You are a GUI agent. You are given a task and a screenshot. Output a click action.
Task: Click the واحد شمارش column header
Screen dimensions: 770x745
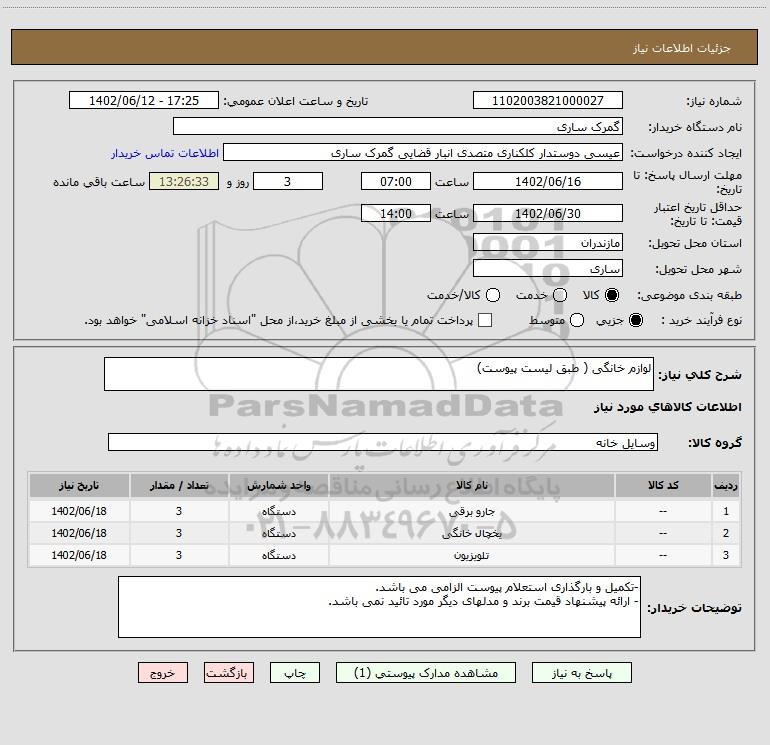(x=278, y=485)
